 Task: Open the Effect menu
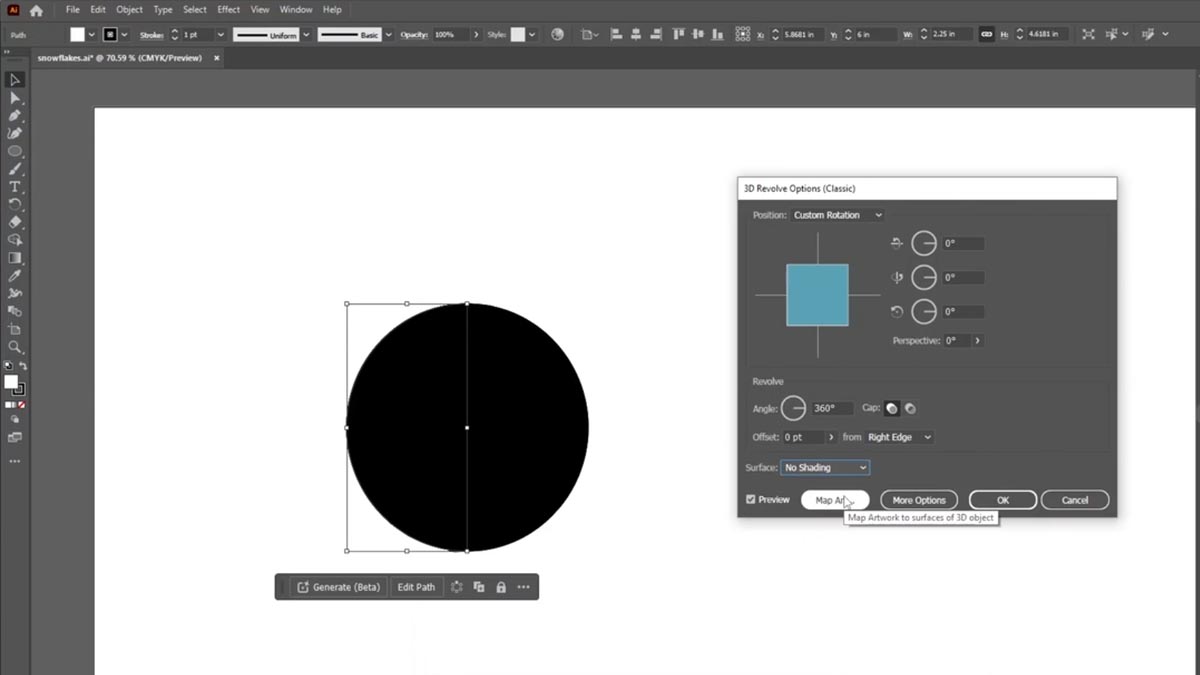[x=228, y=10]
